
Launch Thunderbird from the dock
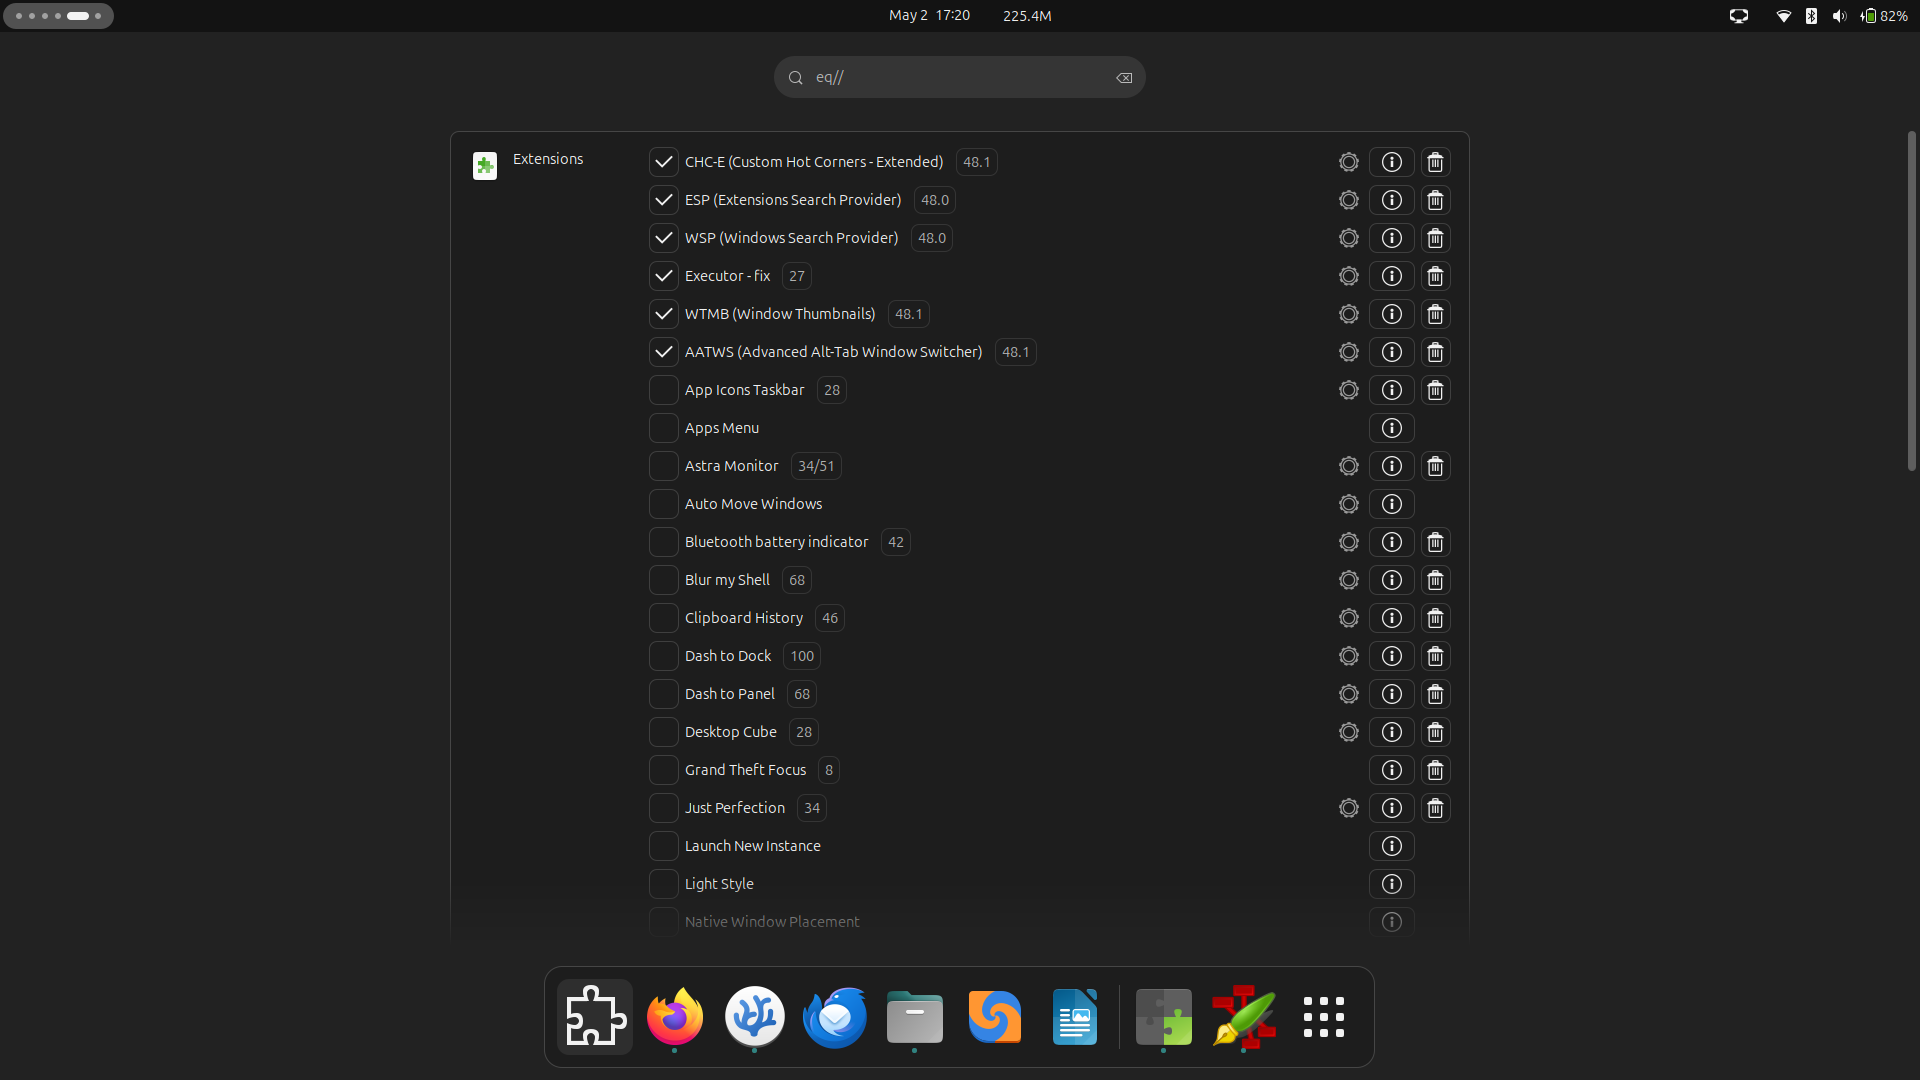tap(835, 1017)
